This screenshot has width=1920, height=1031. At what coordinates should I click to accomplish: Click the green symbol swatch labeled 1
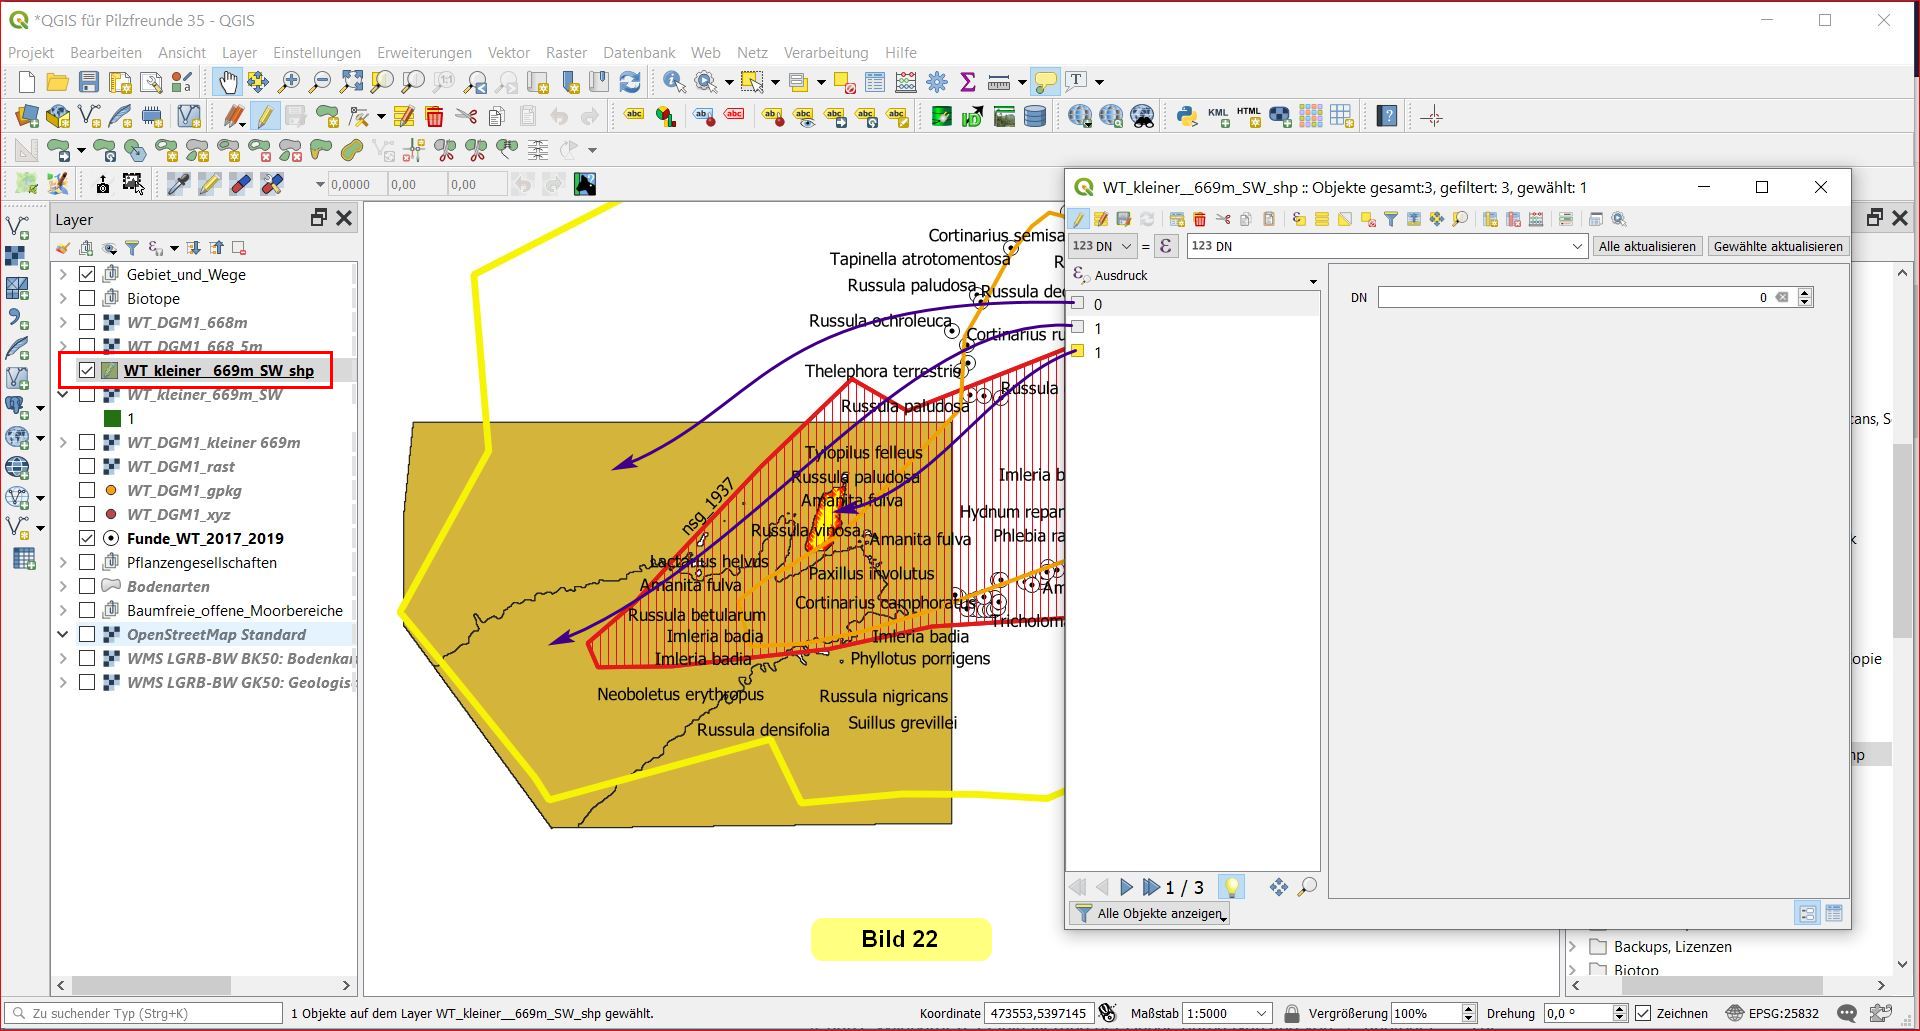(112, 418)
